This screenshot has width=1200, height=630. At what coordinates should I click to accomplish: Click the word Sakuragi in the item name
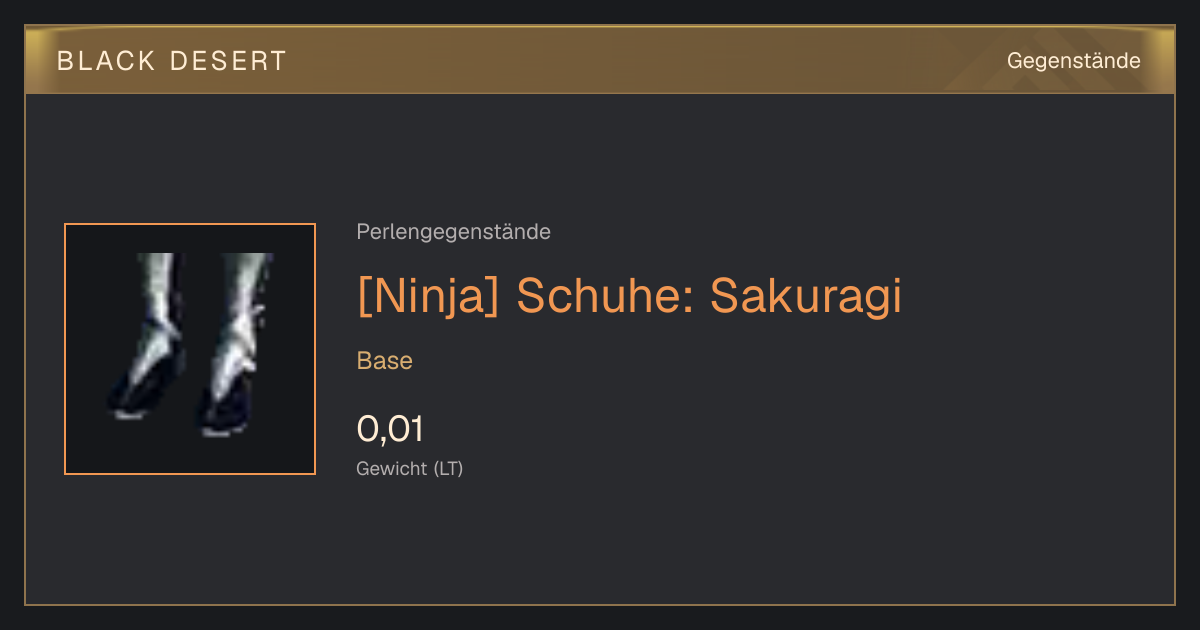pyautogui.click(x=806, y=295)
